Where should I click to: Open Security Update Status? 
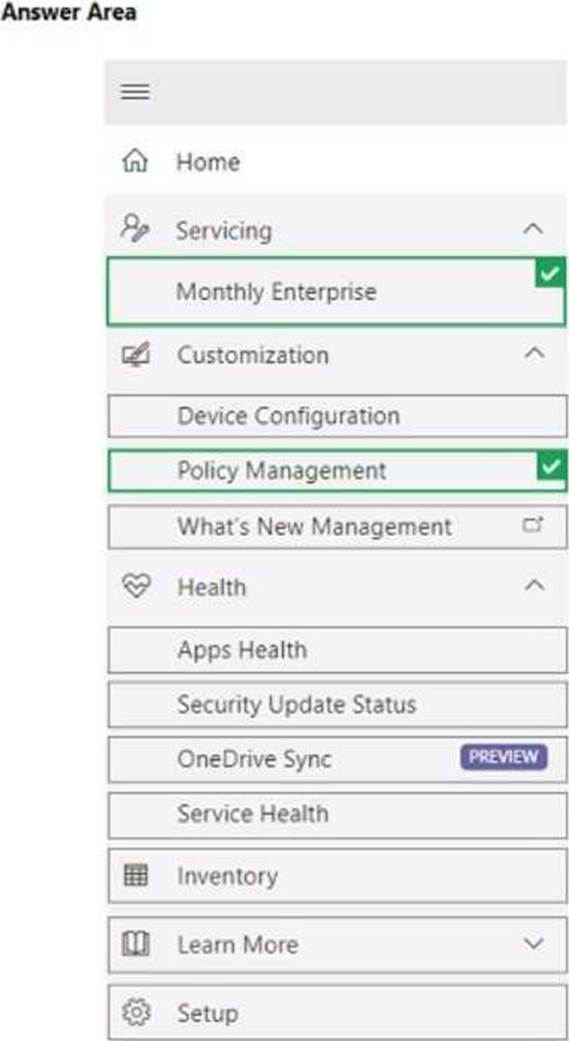coord(338,704)
